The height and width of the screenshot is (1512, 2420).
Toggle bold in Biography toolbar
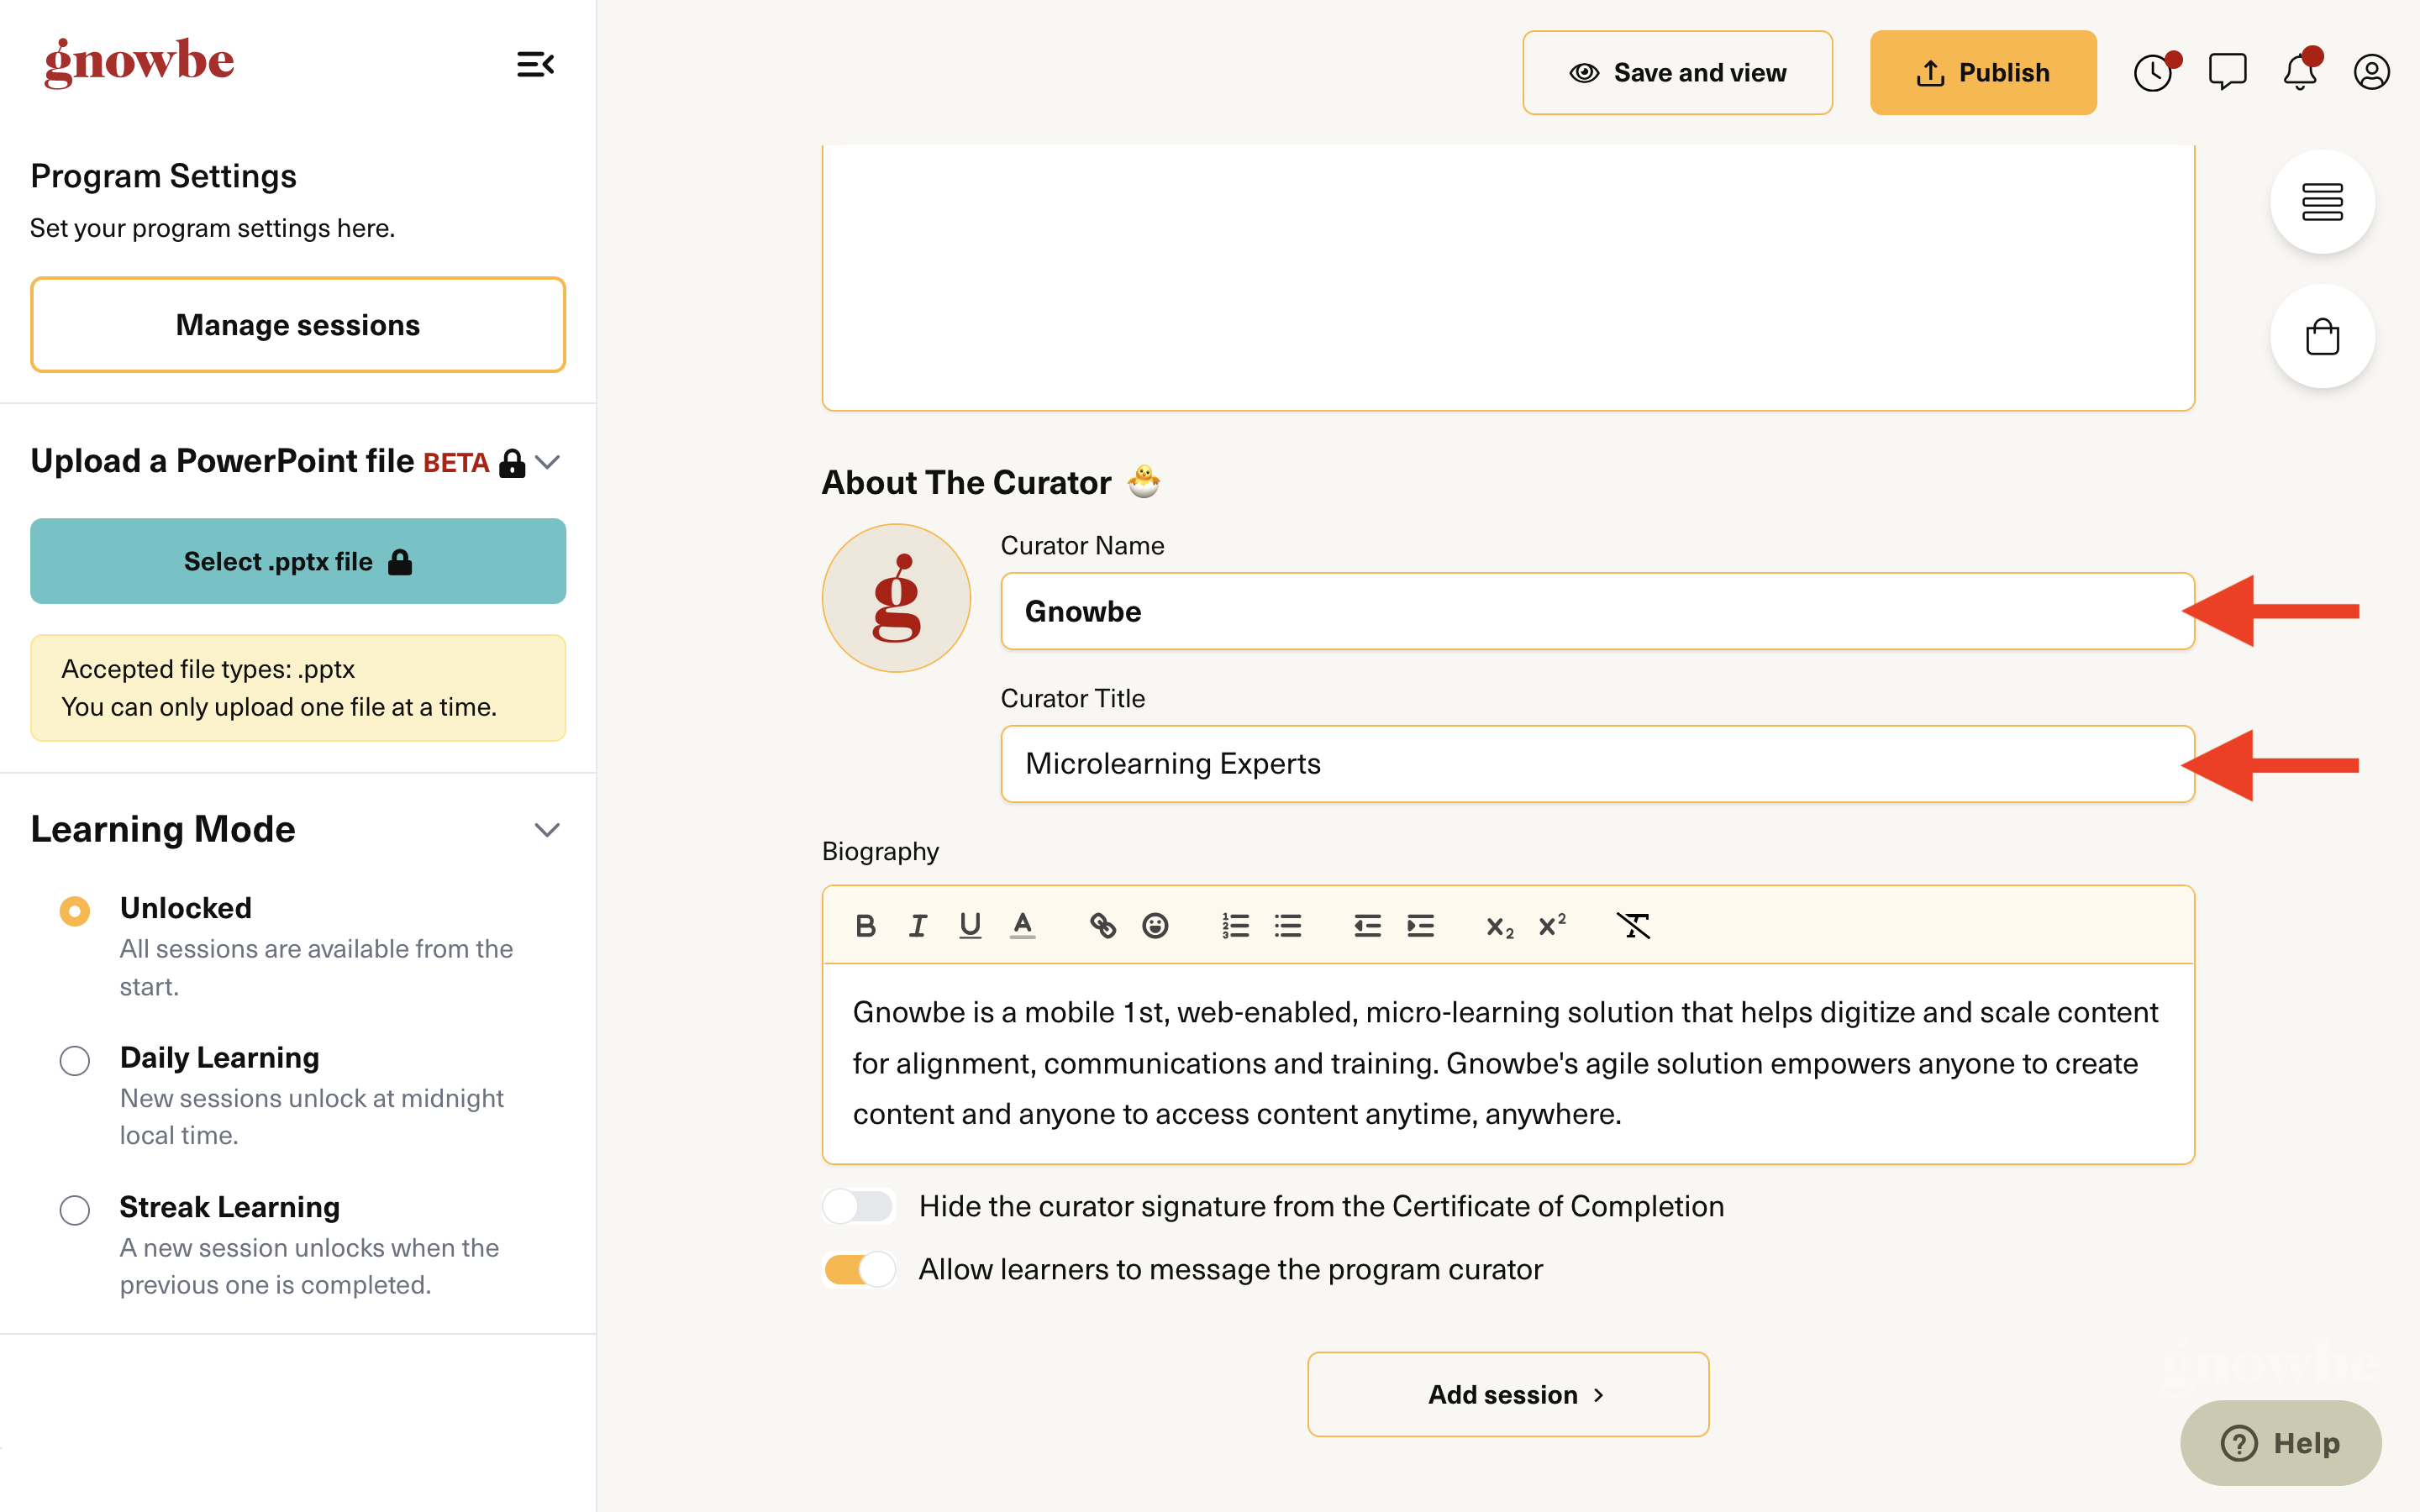point(866,926)
